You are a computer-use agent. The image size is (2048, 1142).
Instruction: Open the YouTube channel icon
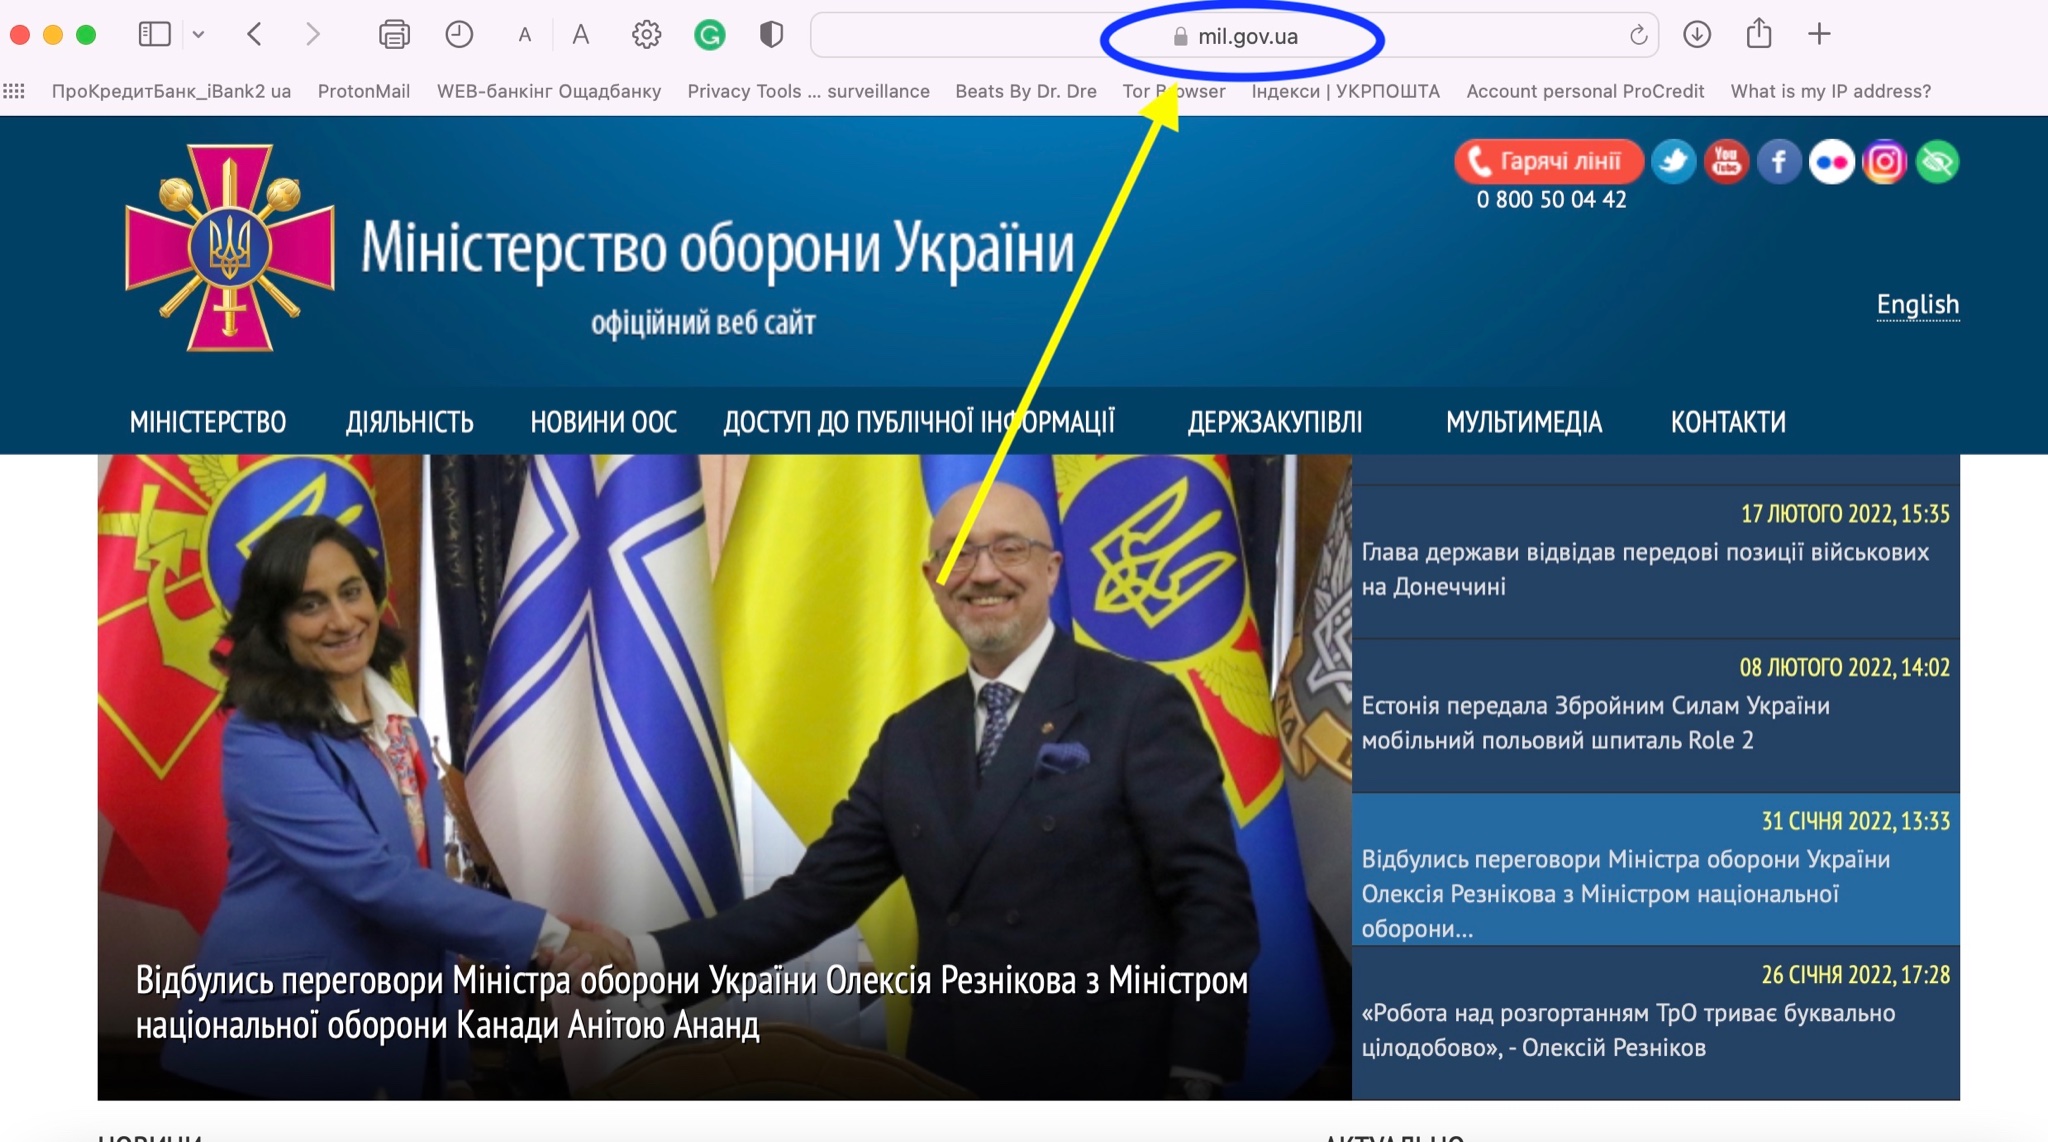(1726, 162)
